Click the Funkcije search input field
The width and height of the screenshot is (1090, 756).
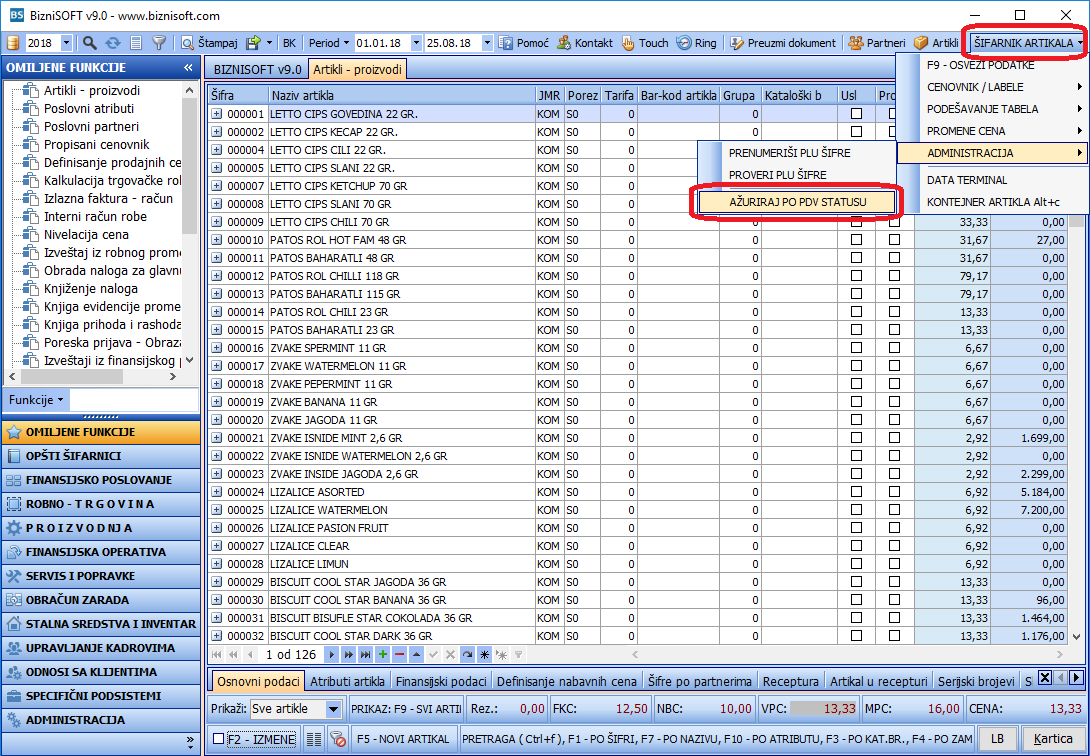133,400
